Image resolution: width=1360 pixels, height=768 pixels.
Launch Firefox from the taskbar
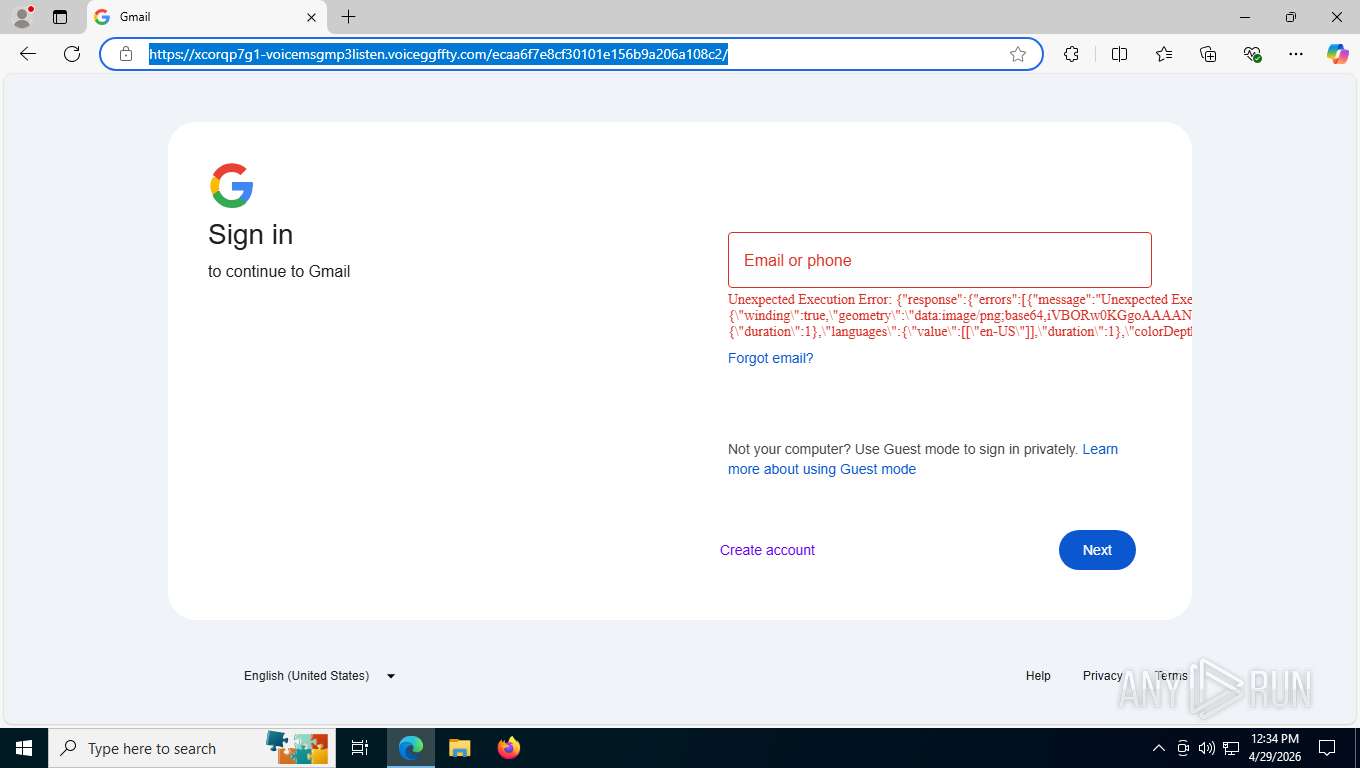(509, 748)
